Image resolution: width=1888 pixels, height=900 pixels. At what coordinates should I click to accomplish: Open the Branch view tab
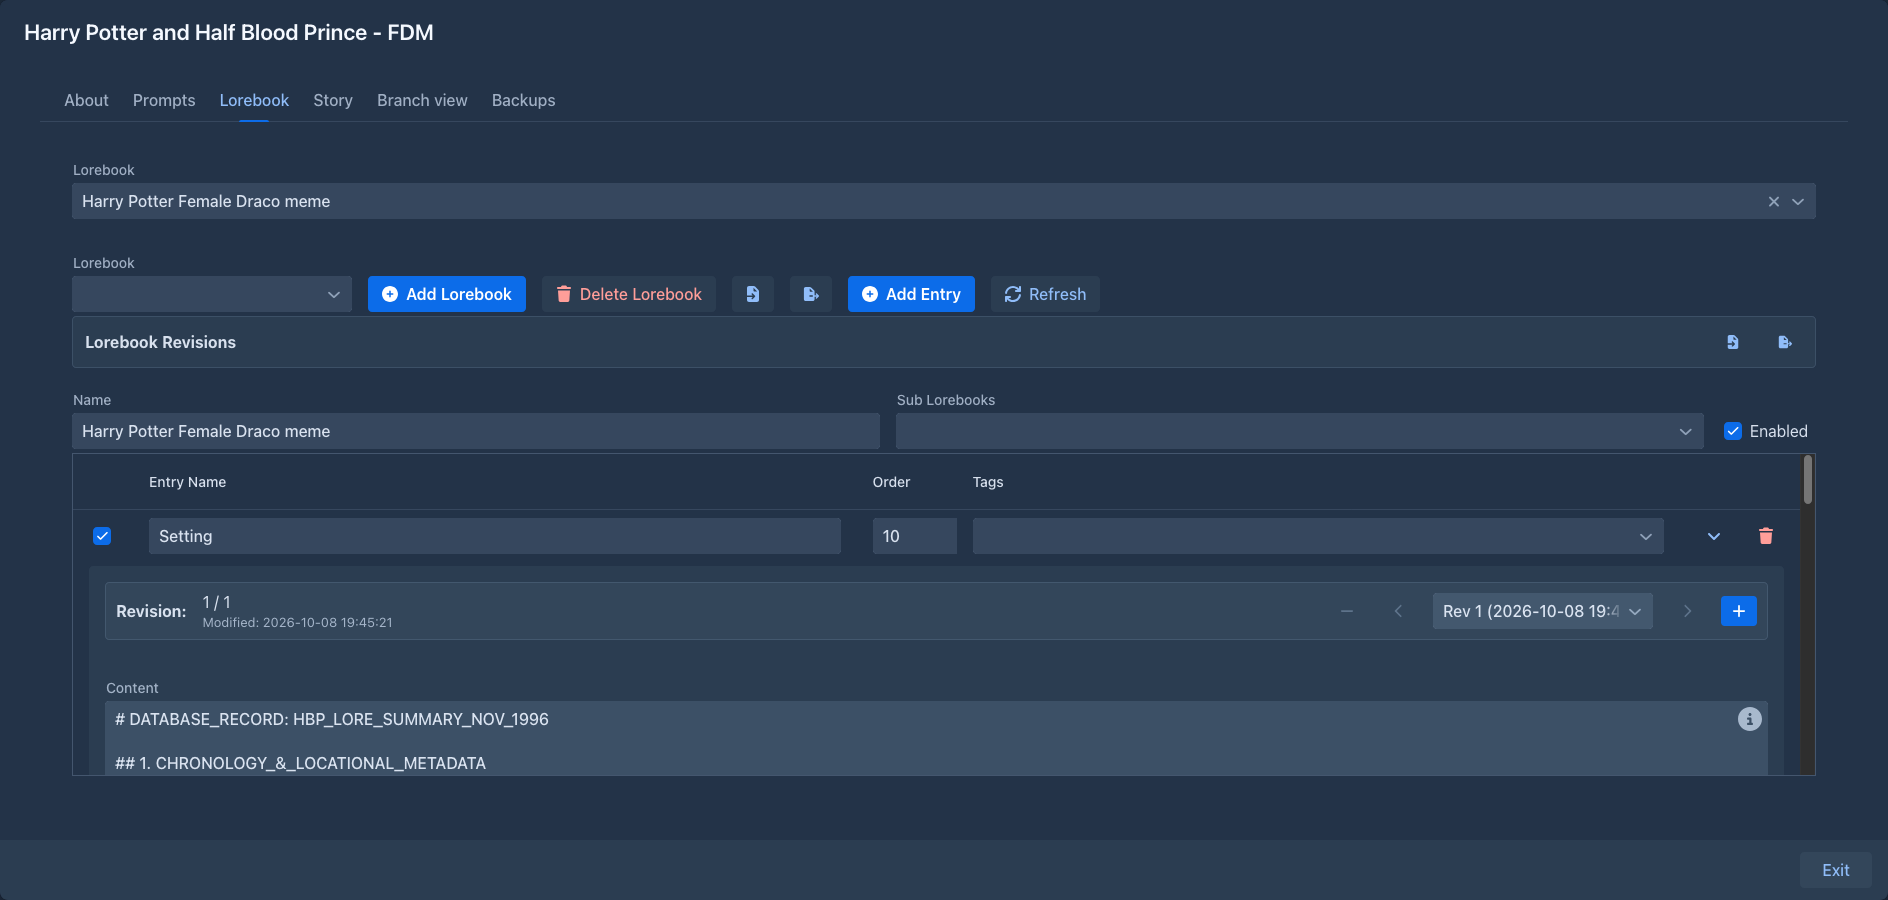tap(422, 100)
